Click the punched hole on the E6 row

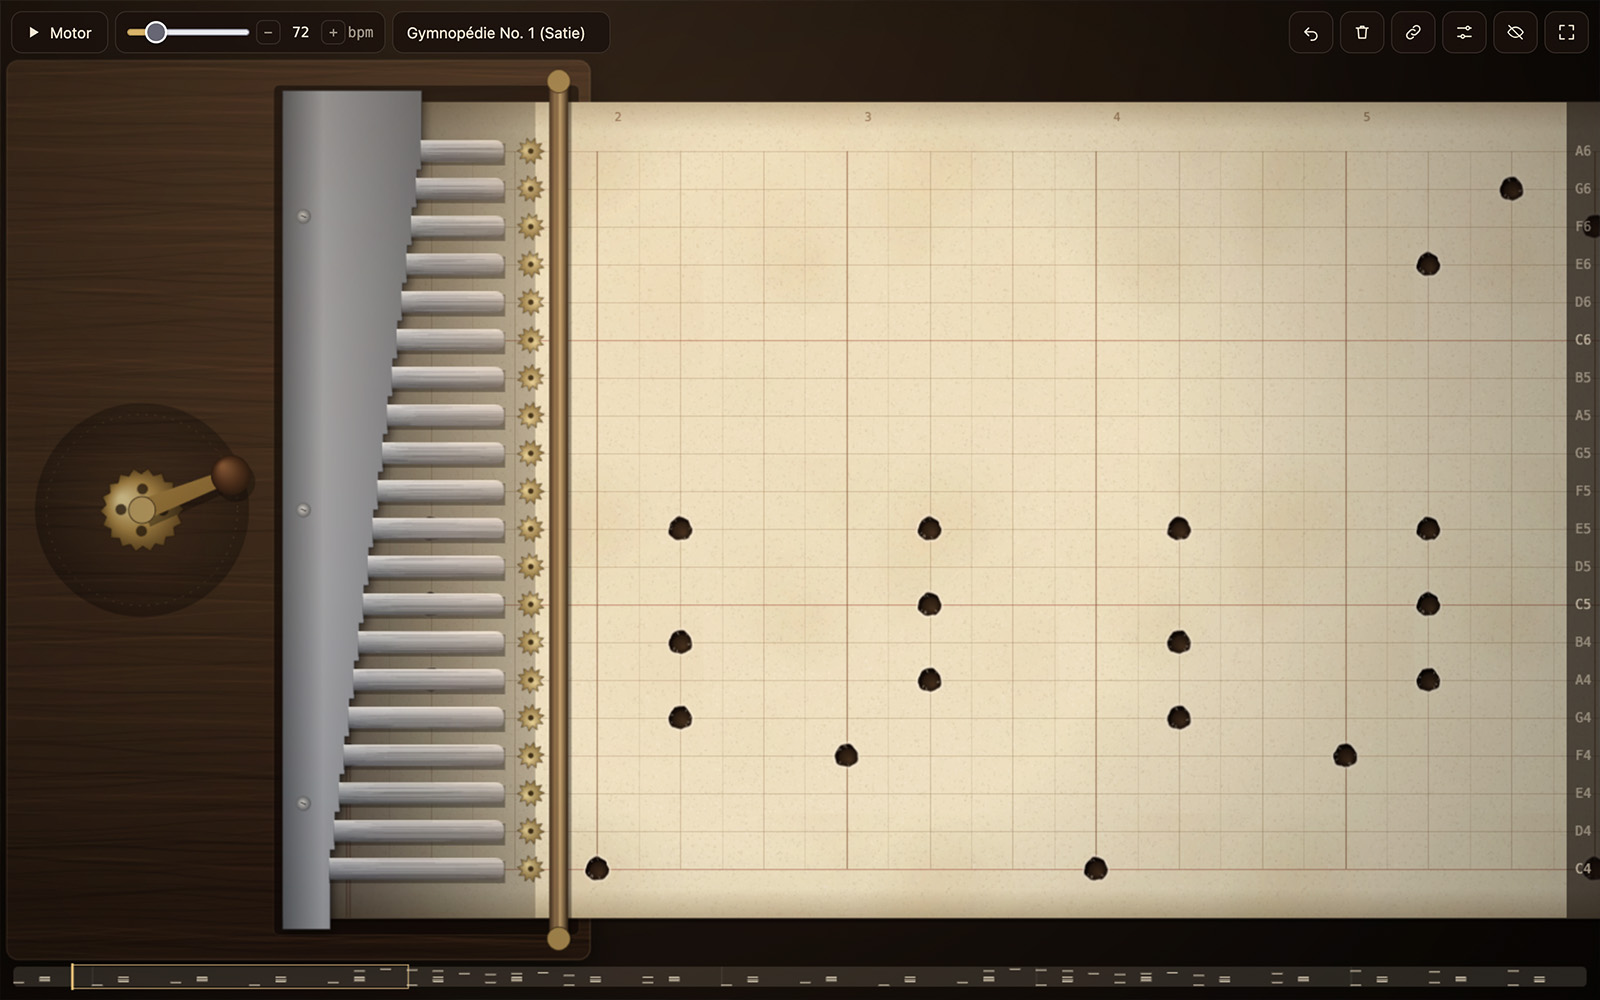(x=1428, y=264)
